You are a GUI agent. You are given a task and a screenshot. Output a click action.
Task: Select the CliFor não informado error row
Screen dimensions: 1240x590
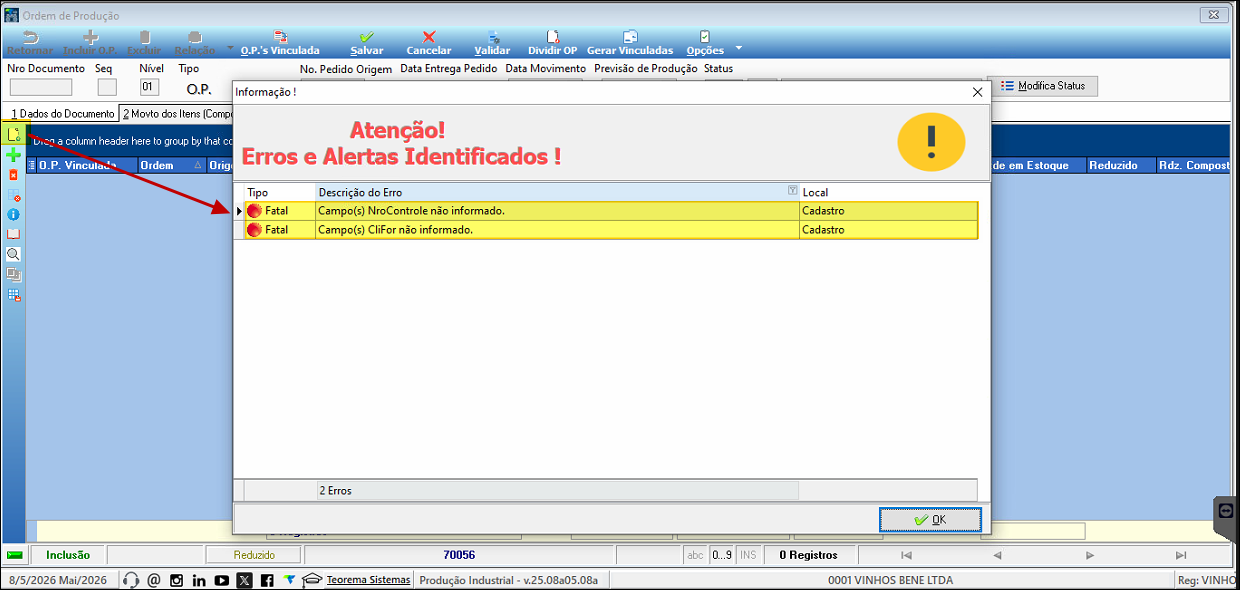[x=611, y=230]
